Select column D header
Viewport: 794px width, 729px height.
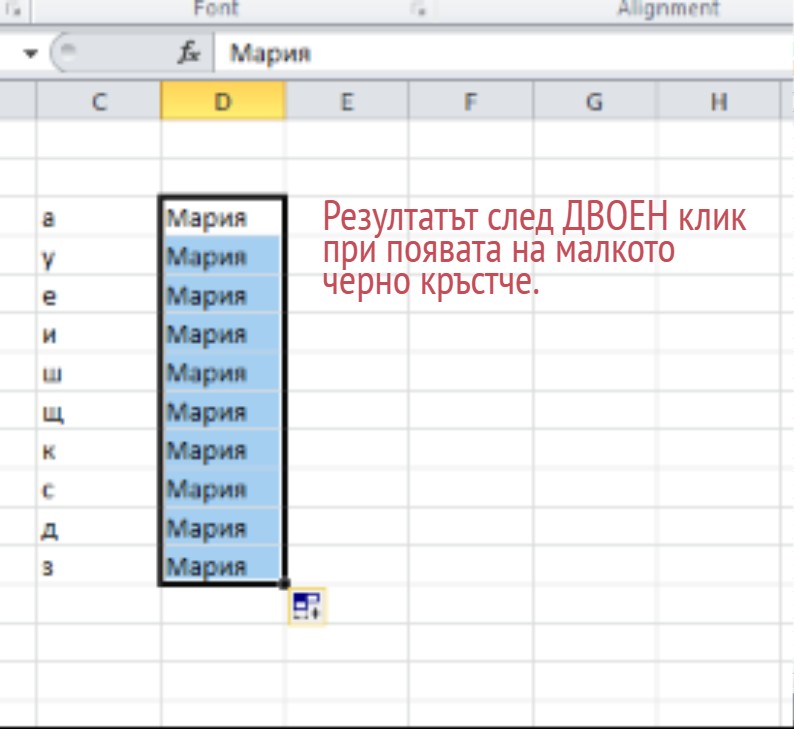[222, 101]
